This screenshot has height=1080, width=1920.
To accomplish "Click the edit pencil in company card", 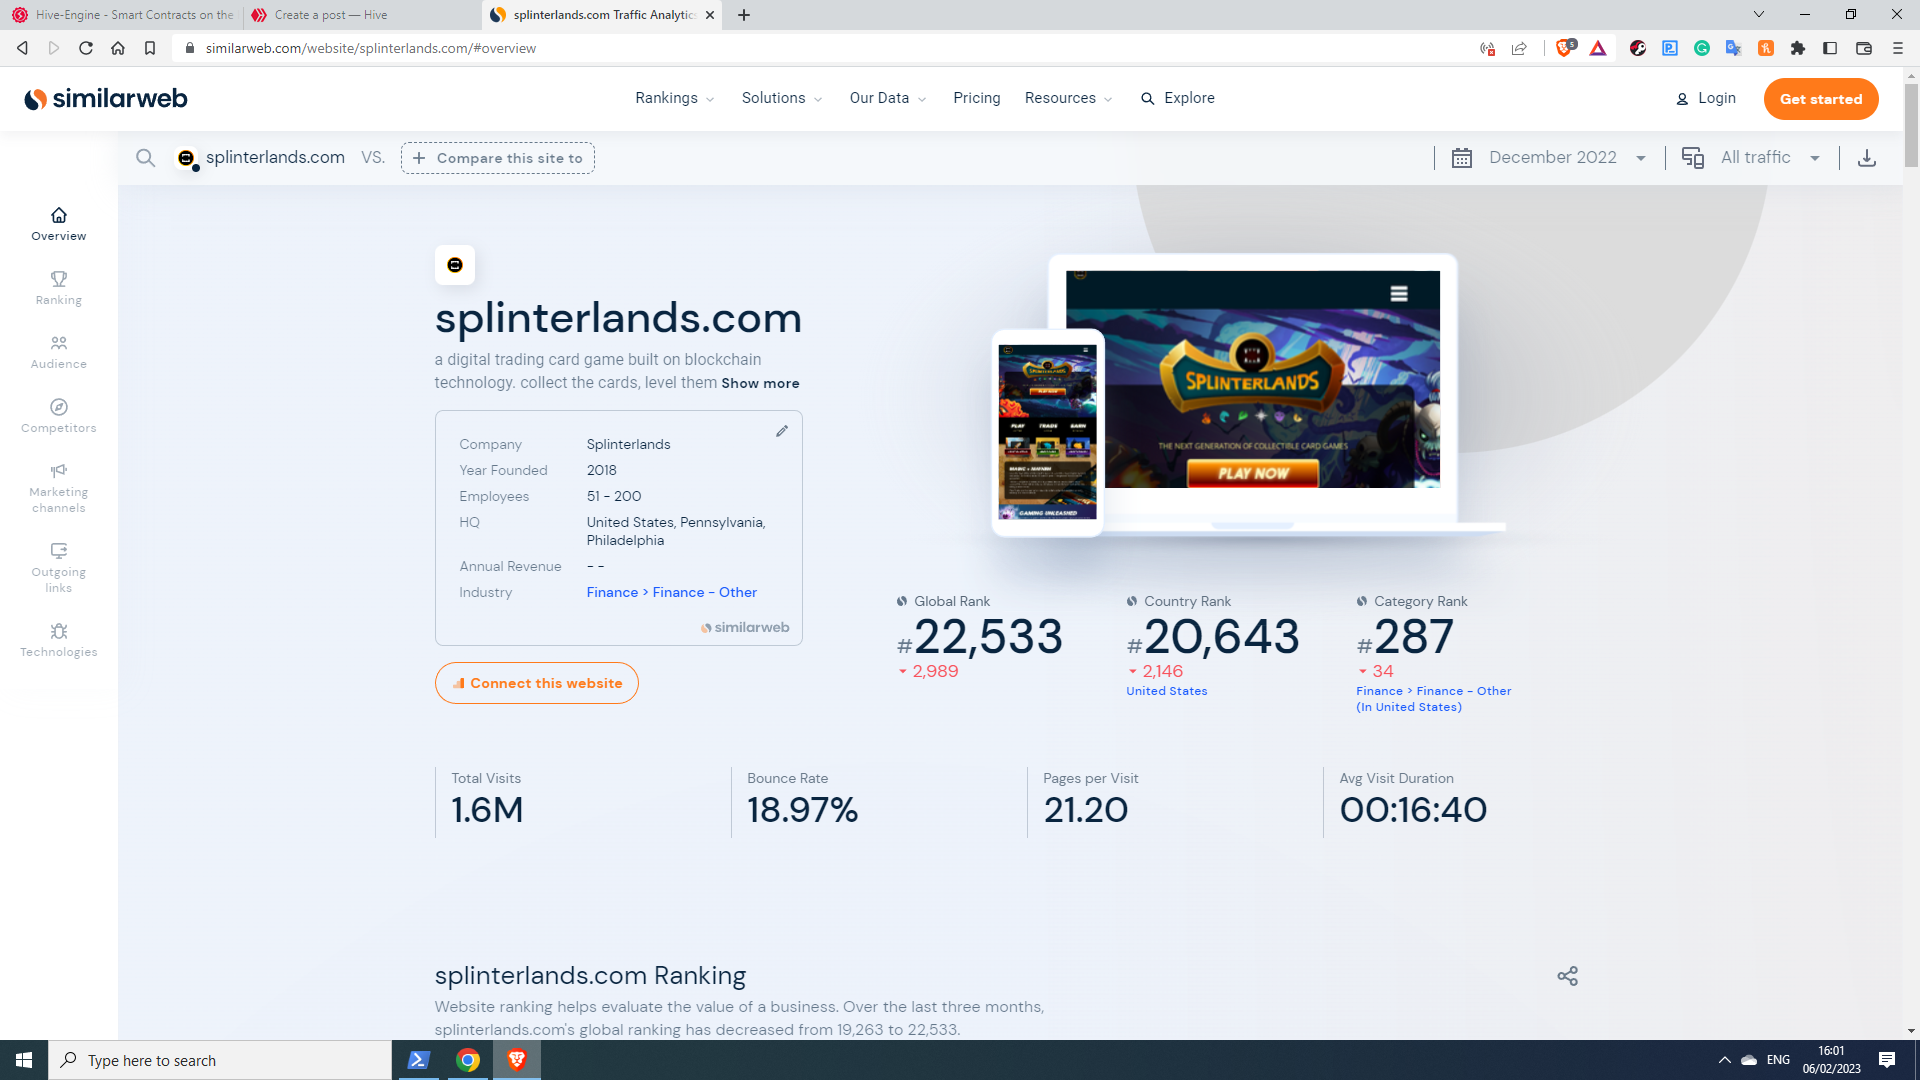I will pos(782,431).
